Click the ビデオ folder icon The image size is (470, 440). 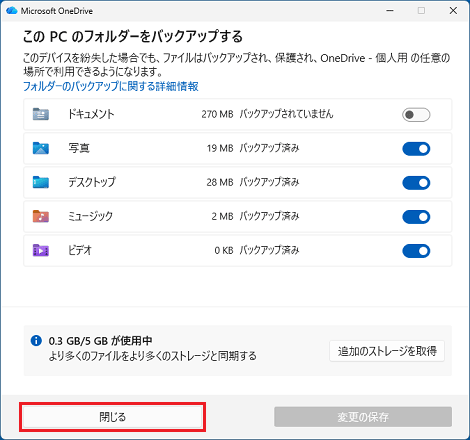coord(41,250)
